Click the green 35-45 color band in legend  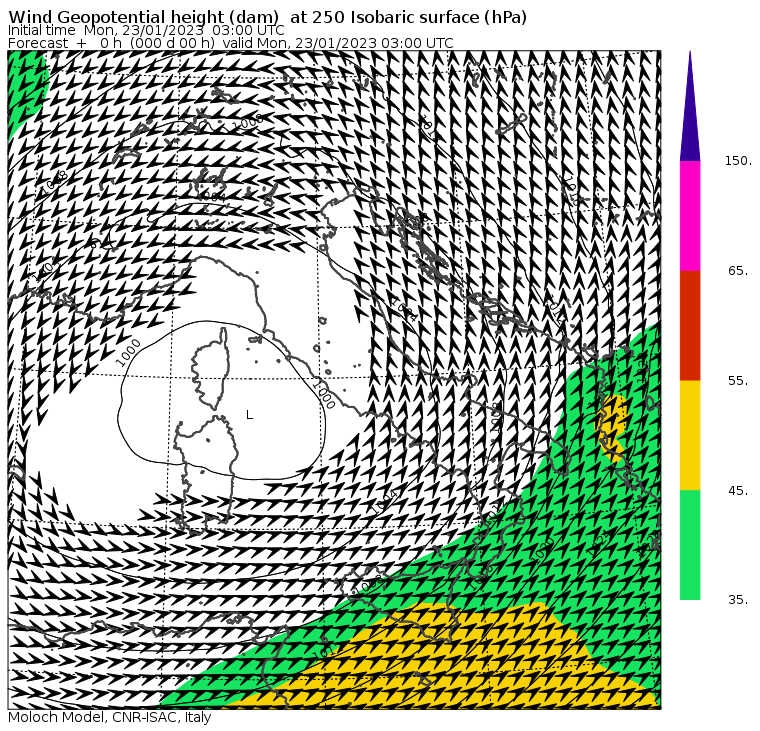[x=690, y=545]
